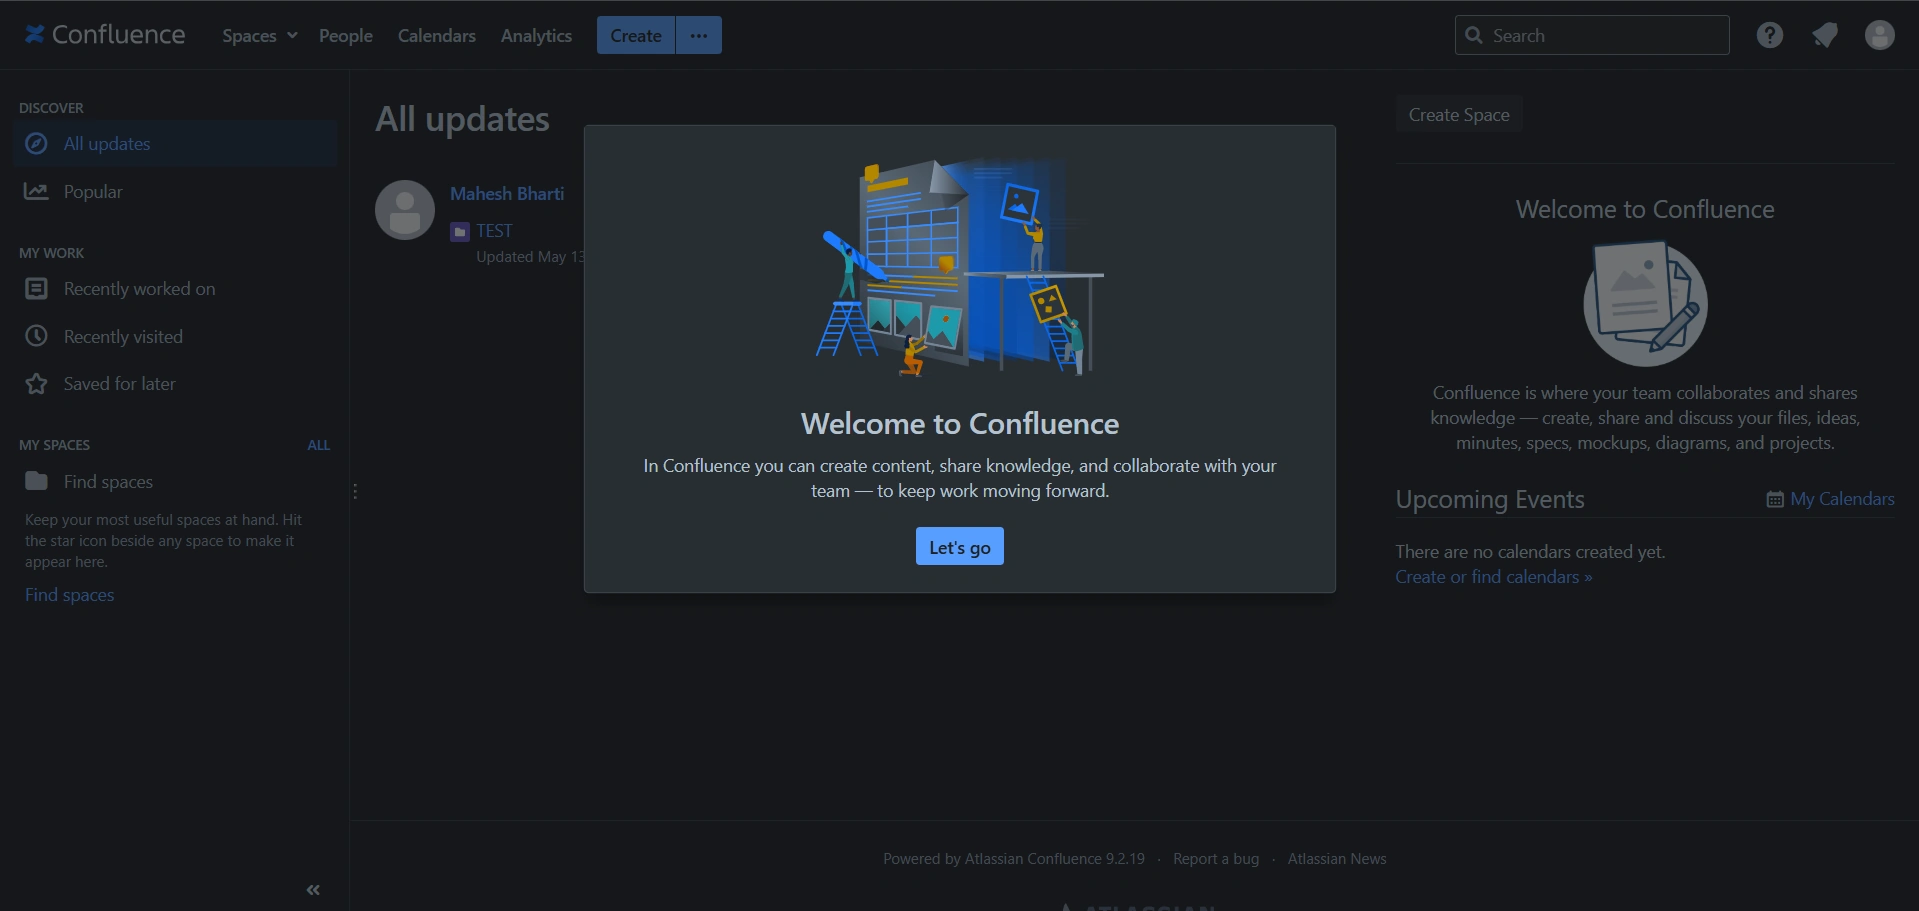This screenshot has height=911, width=1919.
Task: Open Saved for later
Action: tap(176, 384)
